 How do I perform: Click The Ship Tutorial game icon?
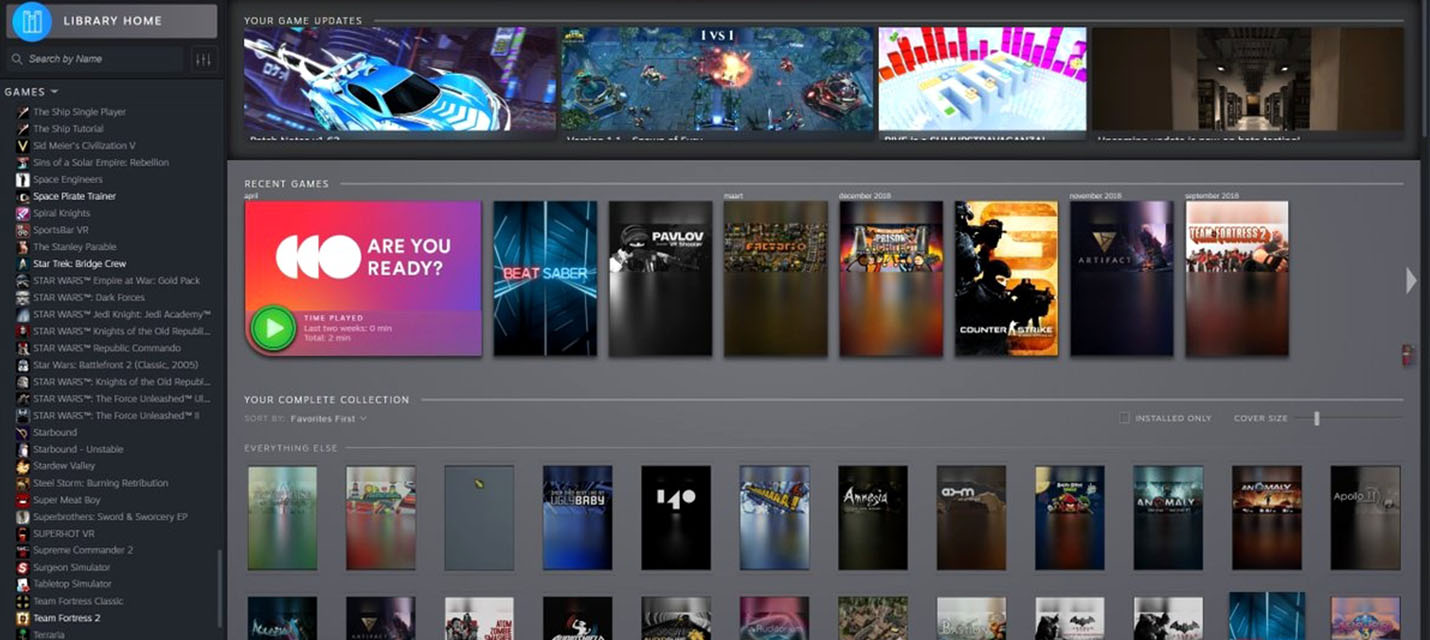[23, 129]
